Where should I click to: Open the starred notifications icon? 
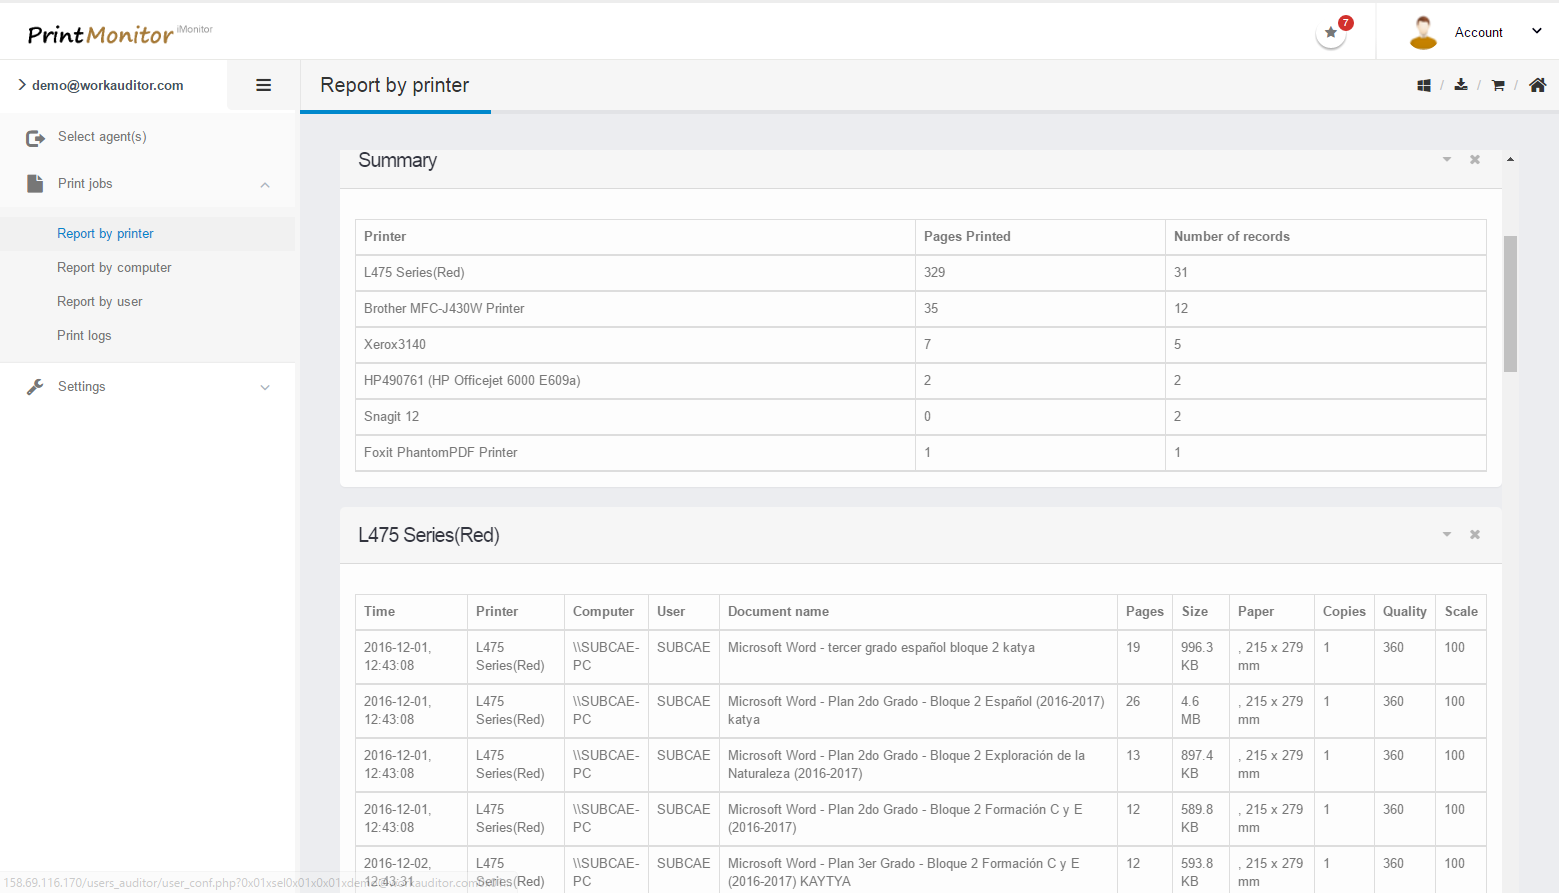(1331, 33)
